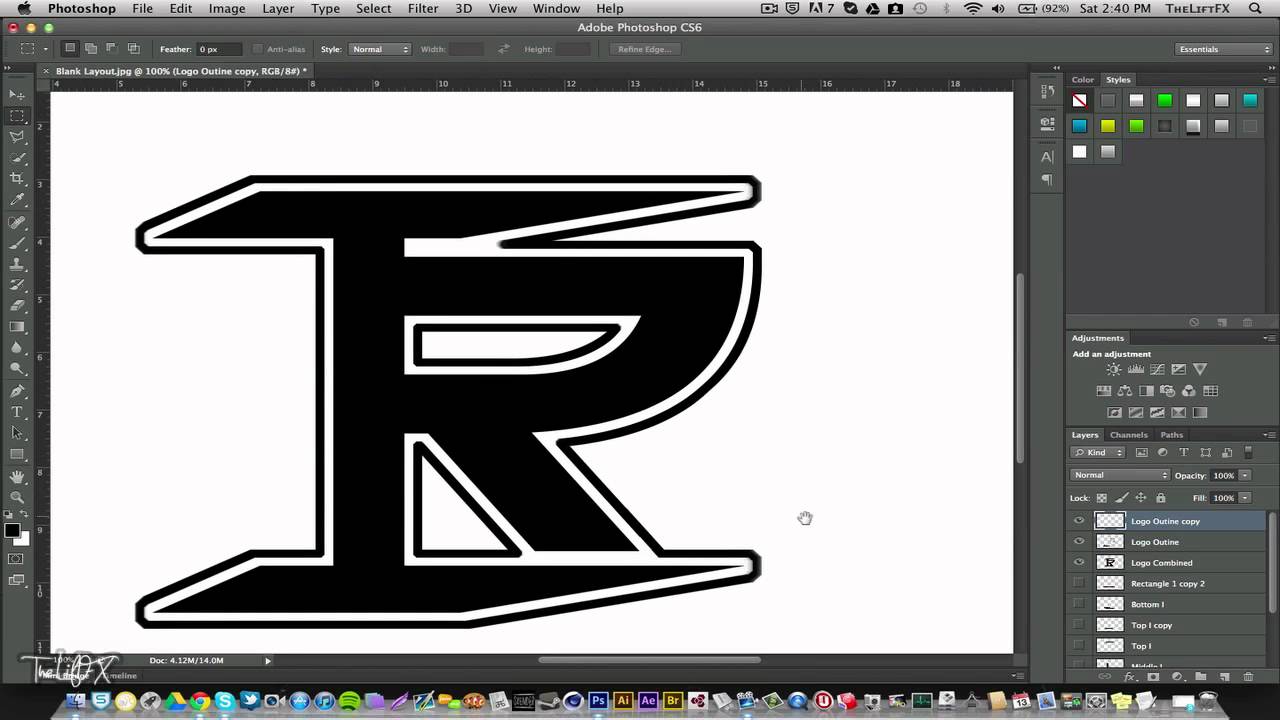
Task: Apply the bright green style swatch
Action: (x=1165, y=101)
